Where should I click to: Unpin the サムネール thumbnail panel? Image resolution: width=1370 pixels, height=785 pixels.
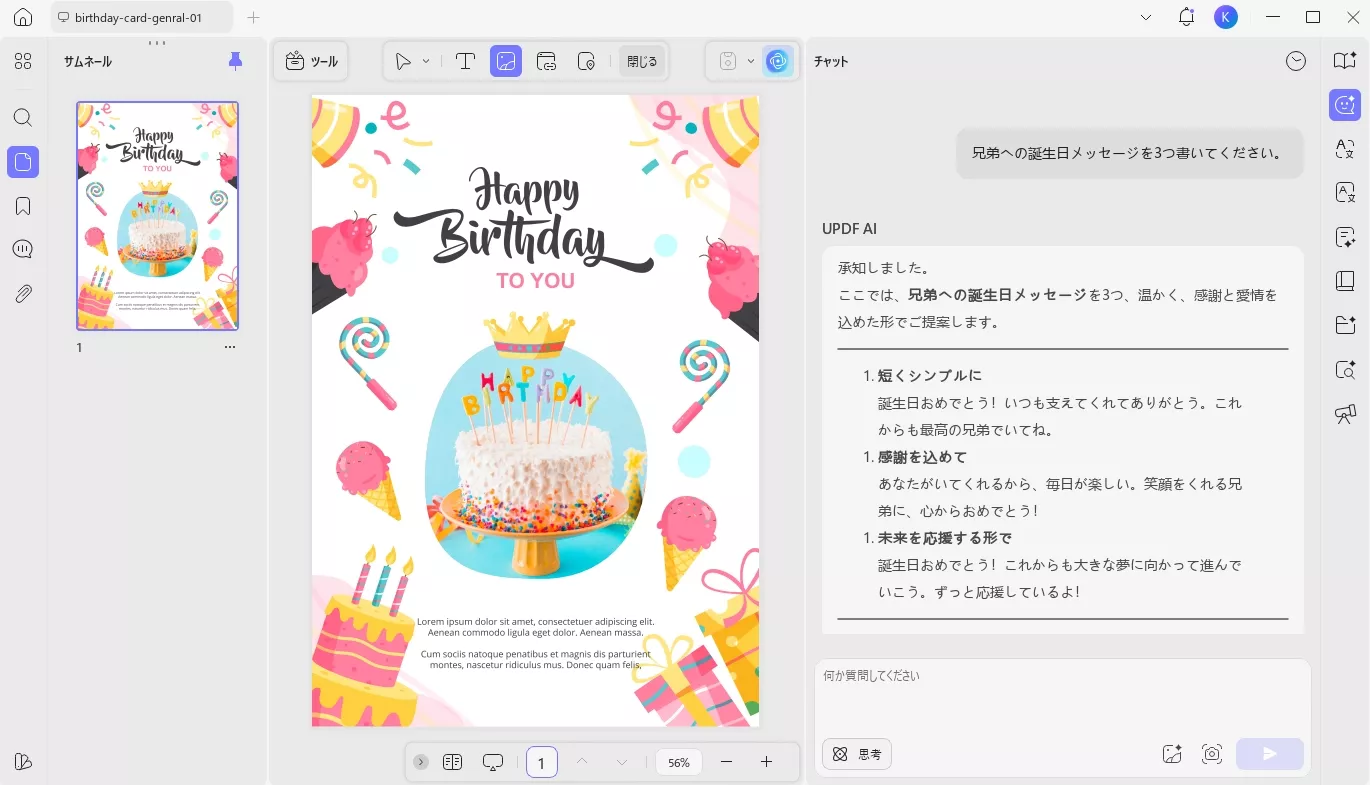click(235, 61)
